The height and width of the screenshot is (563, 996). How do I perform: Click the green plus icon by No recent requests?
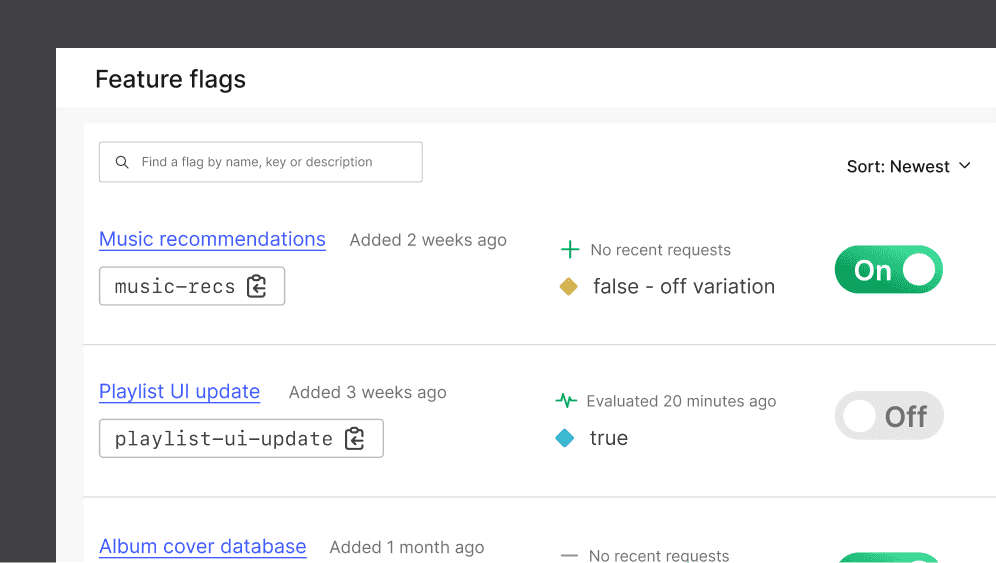point(570,250)
